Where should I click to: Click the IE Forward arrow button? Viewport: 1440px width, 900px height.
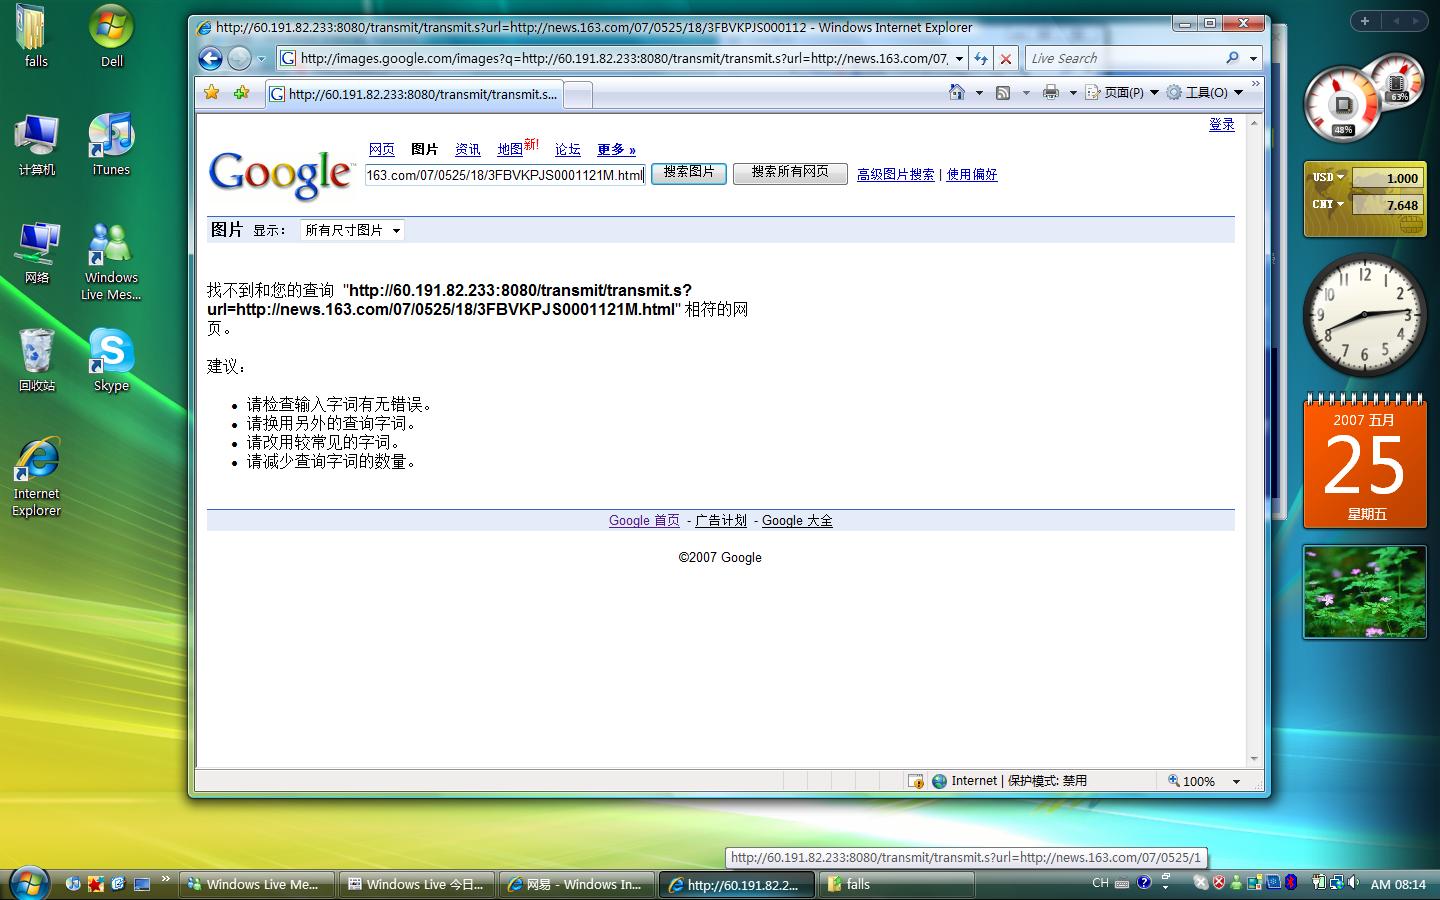pos(239,58)
